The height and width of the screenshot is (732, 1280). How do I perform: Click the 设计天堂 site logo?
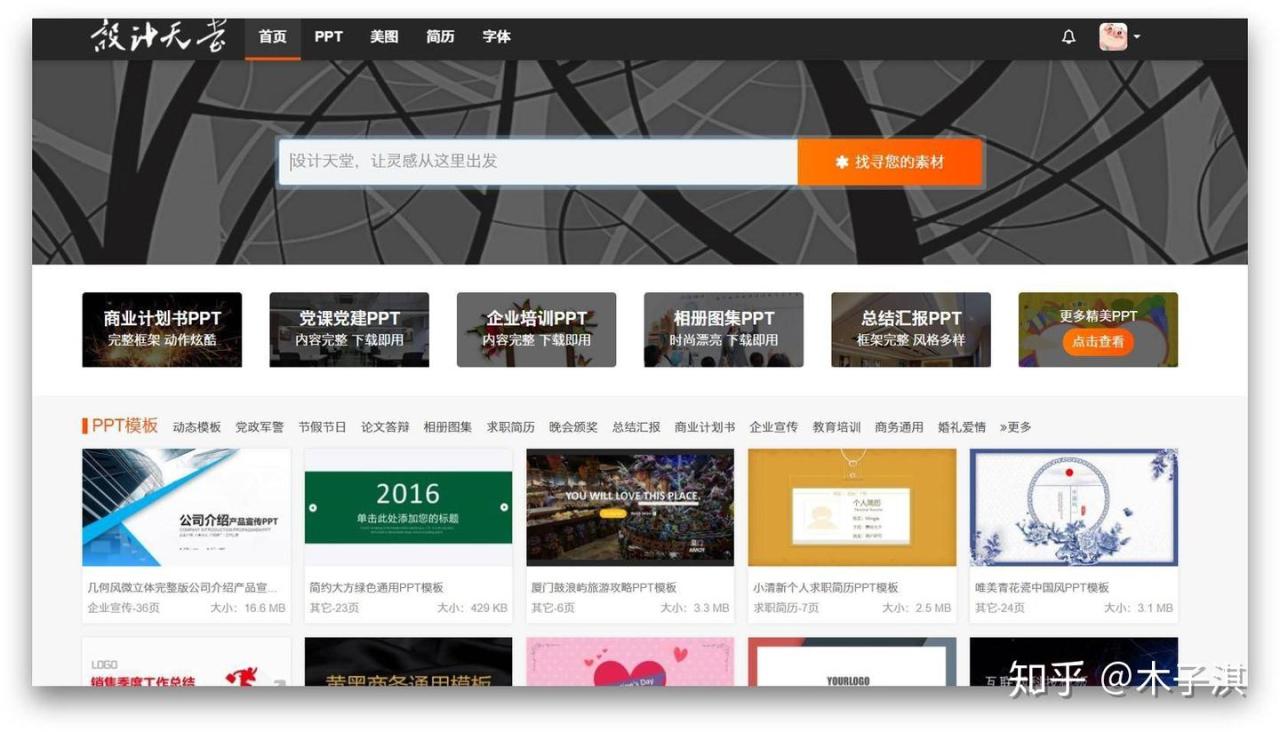pos(158,36)
